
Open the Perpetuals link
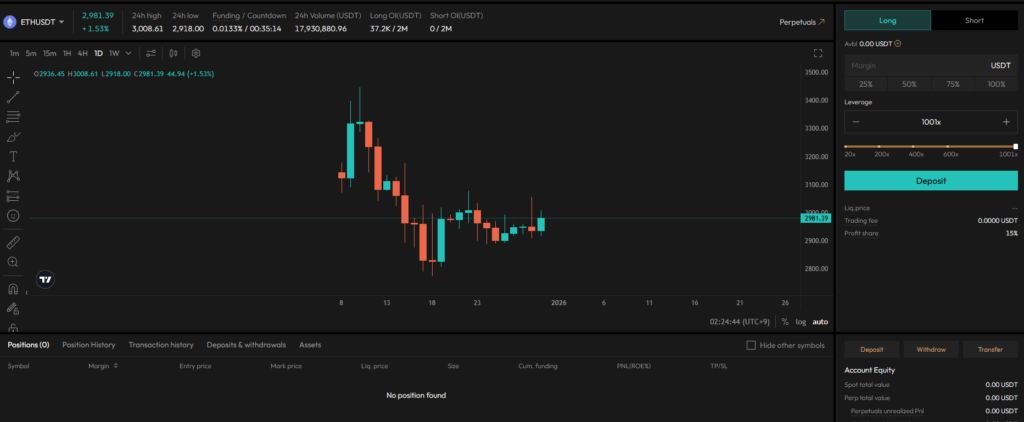pos(802,21)
